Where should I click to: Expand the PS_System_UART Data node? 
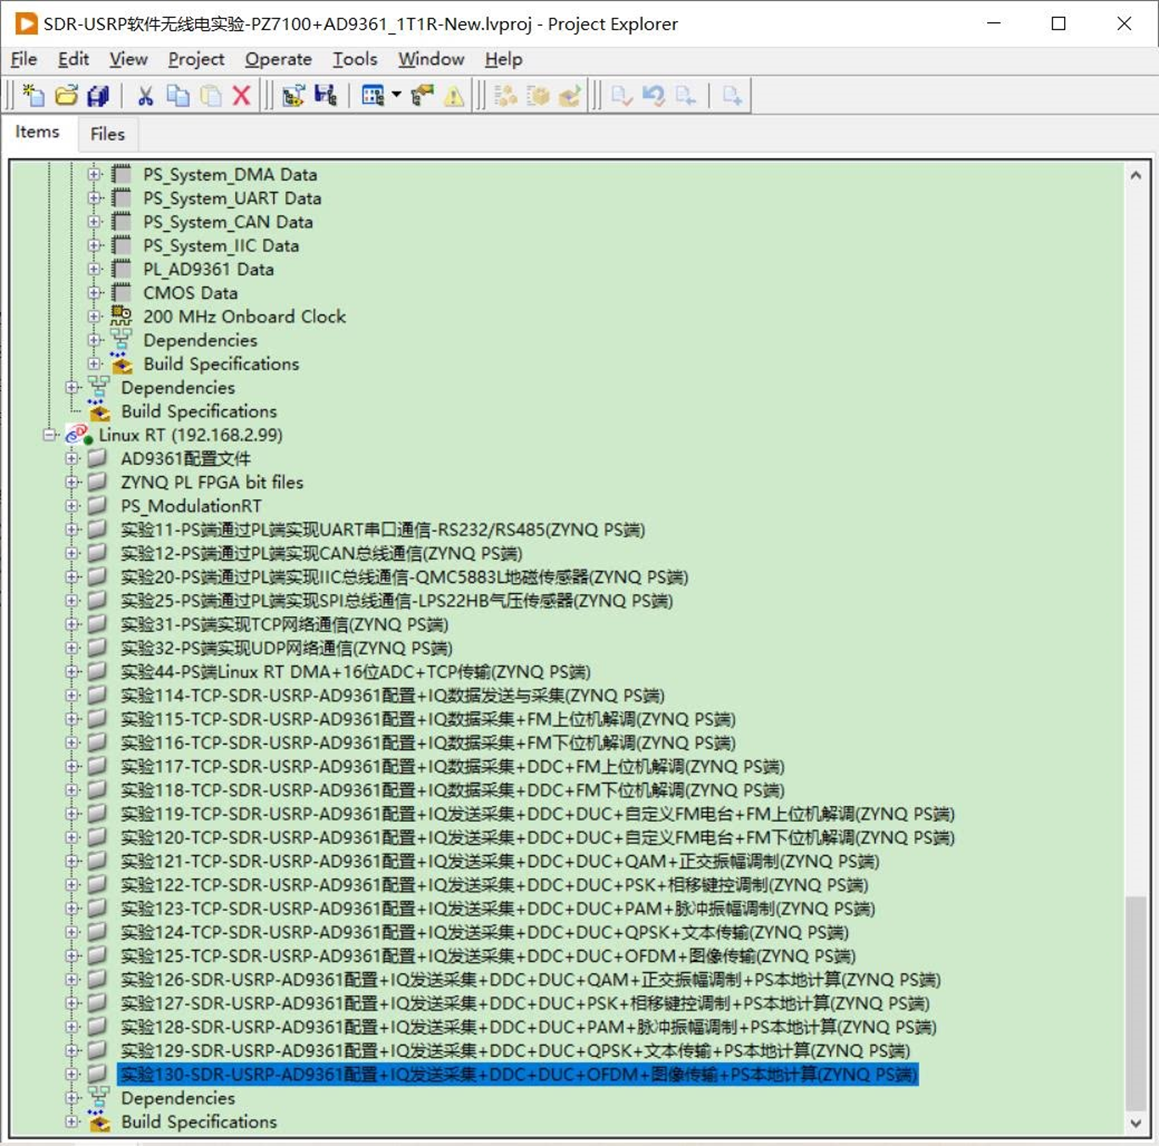click(x=94, y=198)
